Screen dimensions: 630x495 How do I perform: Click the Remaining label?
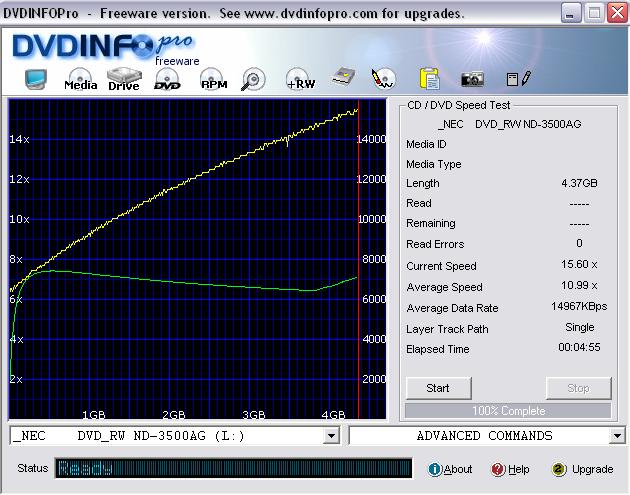click(431, 223)
